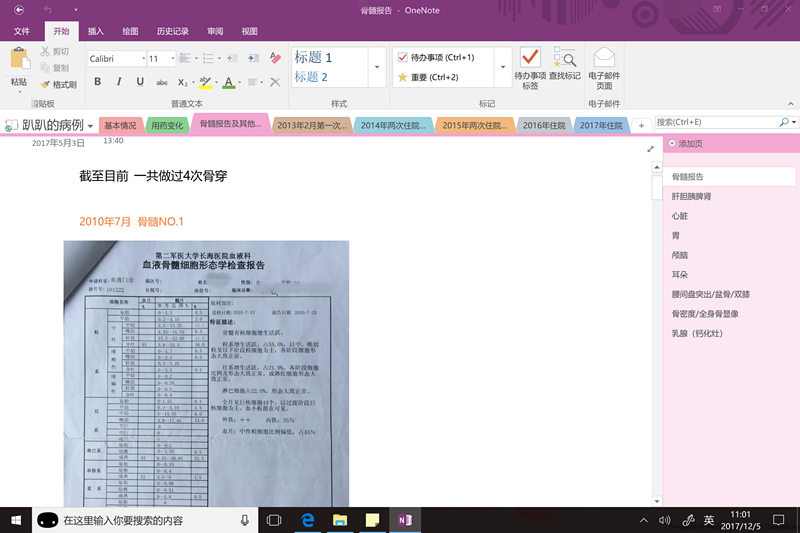Click the Delete X icon in ribbon
800x533 pixels.
(275, 82)
